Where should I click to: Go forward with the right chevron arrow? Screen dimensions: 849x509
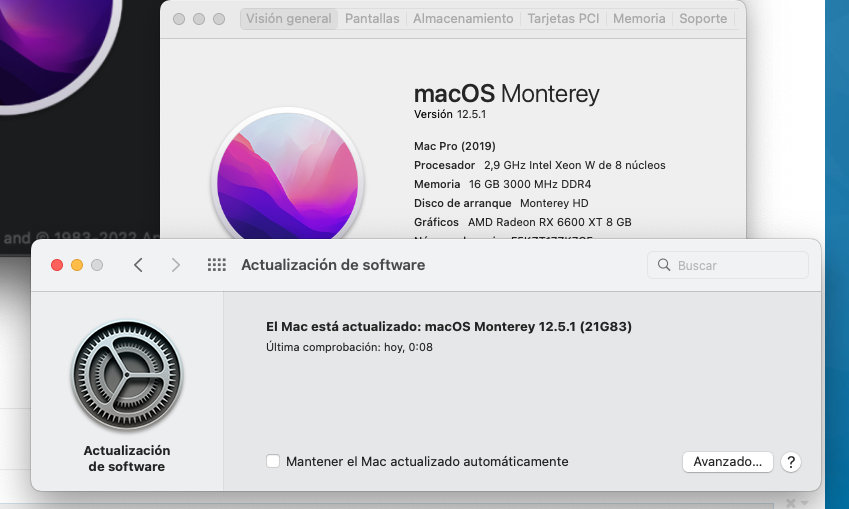[x=175, y=265]
